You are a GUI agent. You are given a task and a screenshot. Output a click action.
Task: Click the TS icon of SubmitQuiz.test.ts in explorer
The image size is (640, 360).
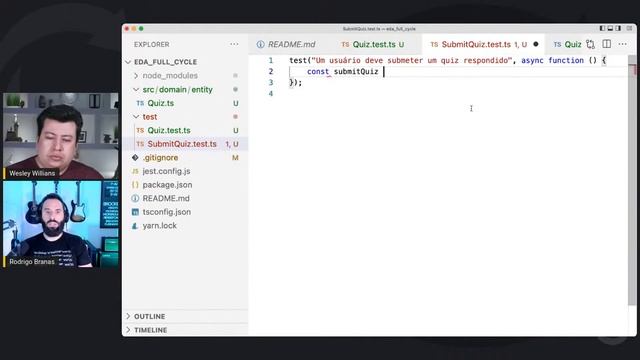pyautogui.click(x=140, y=144)
